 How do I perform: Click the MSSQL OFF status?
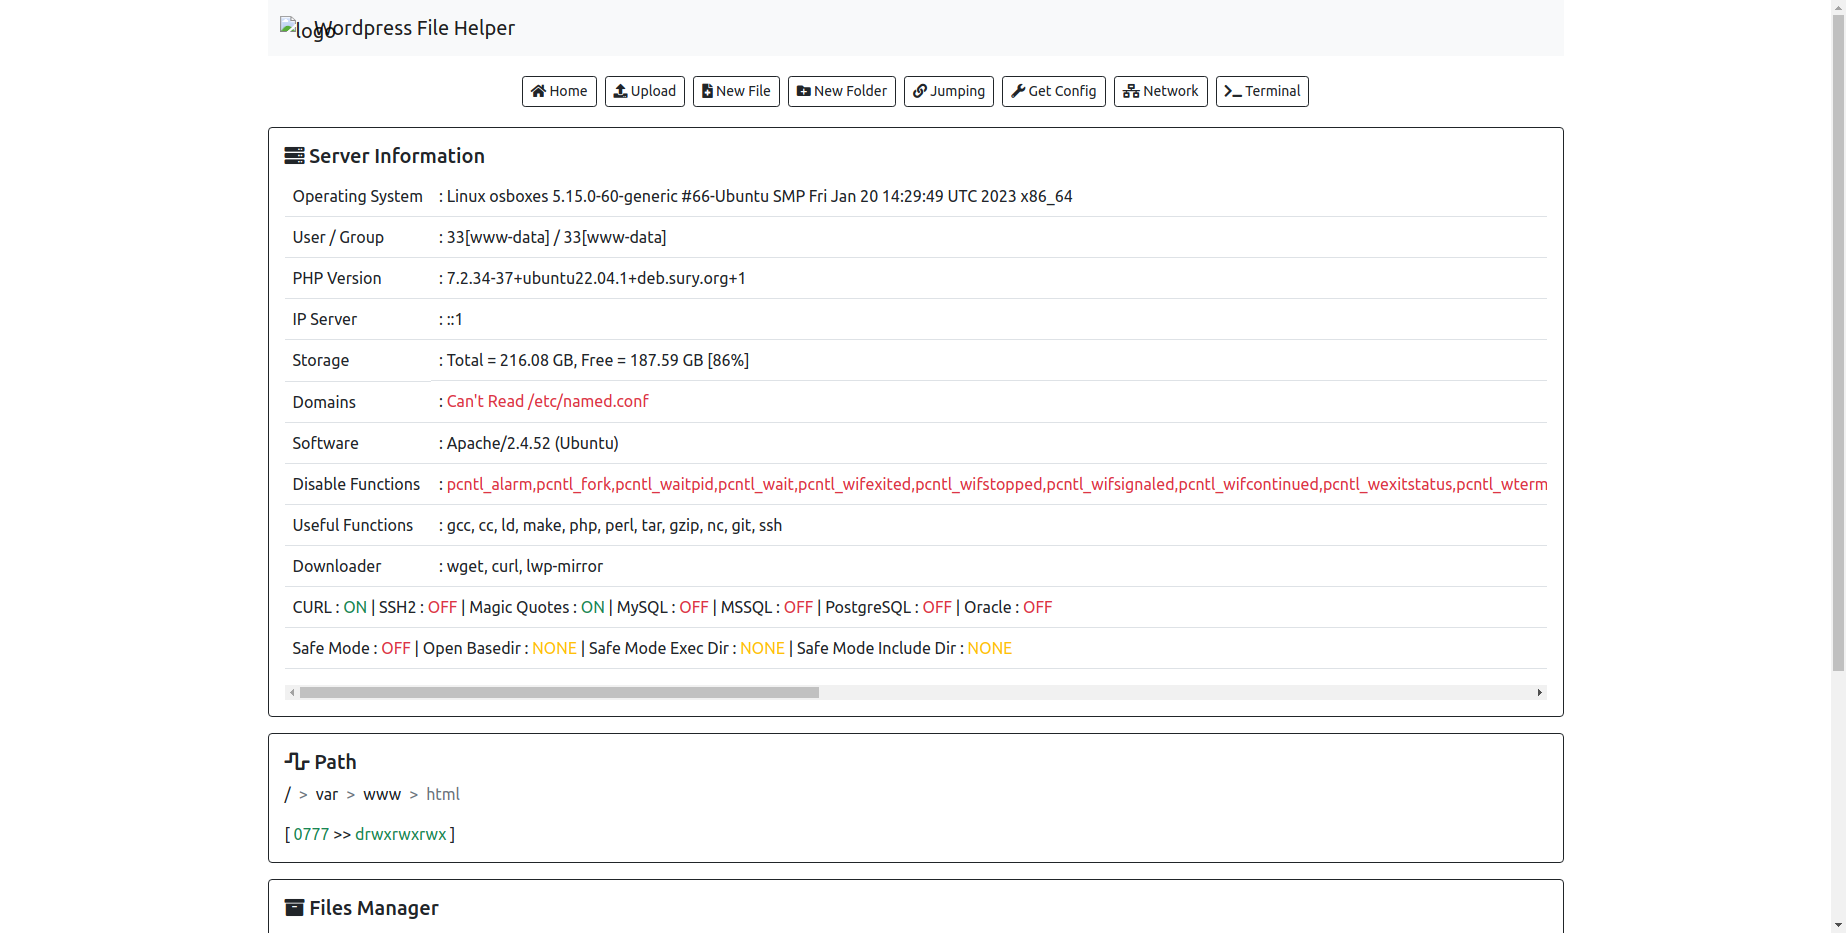pos(798,607)
